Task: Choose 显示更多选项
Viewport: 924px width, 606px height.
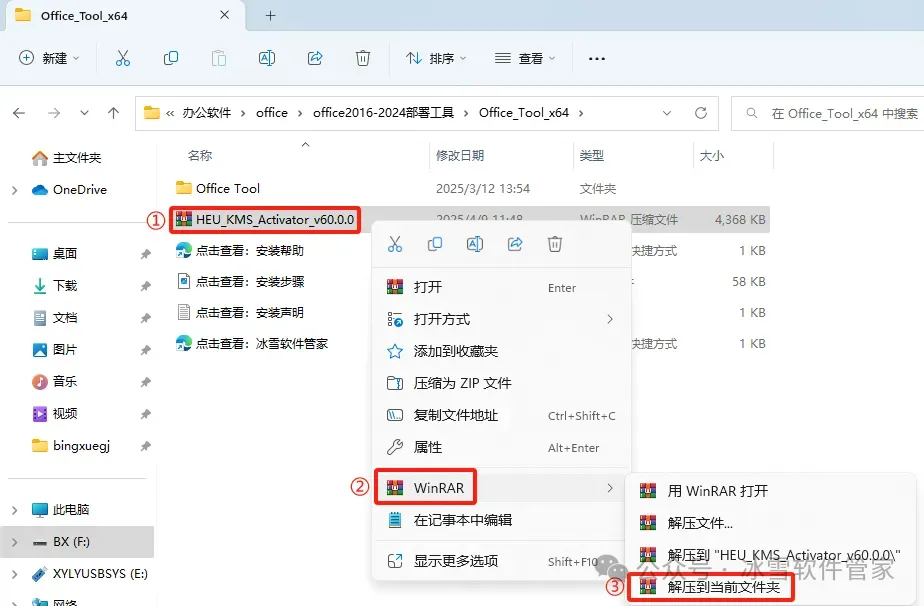Action: 501,561
